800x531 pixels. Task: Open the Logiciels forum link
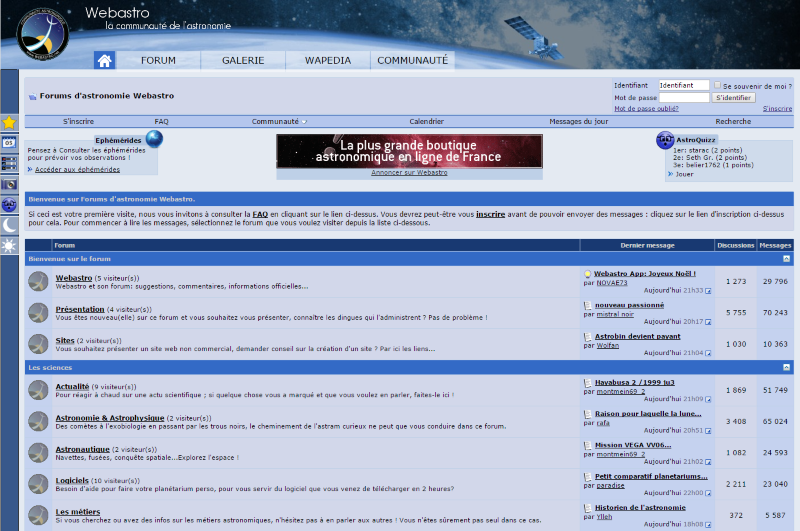coord(72,480)
